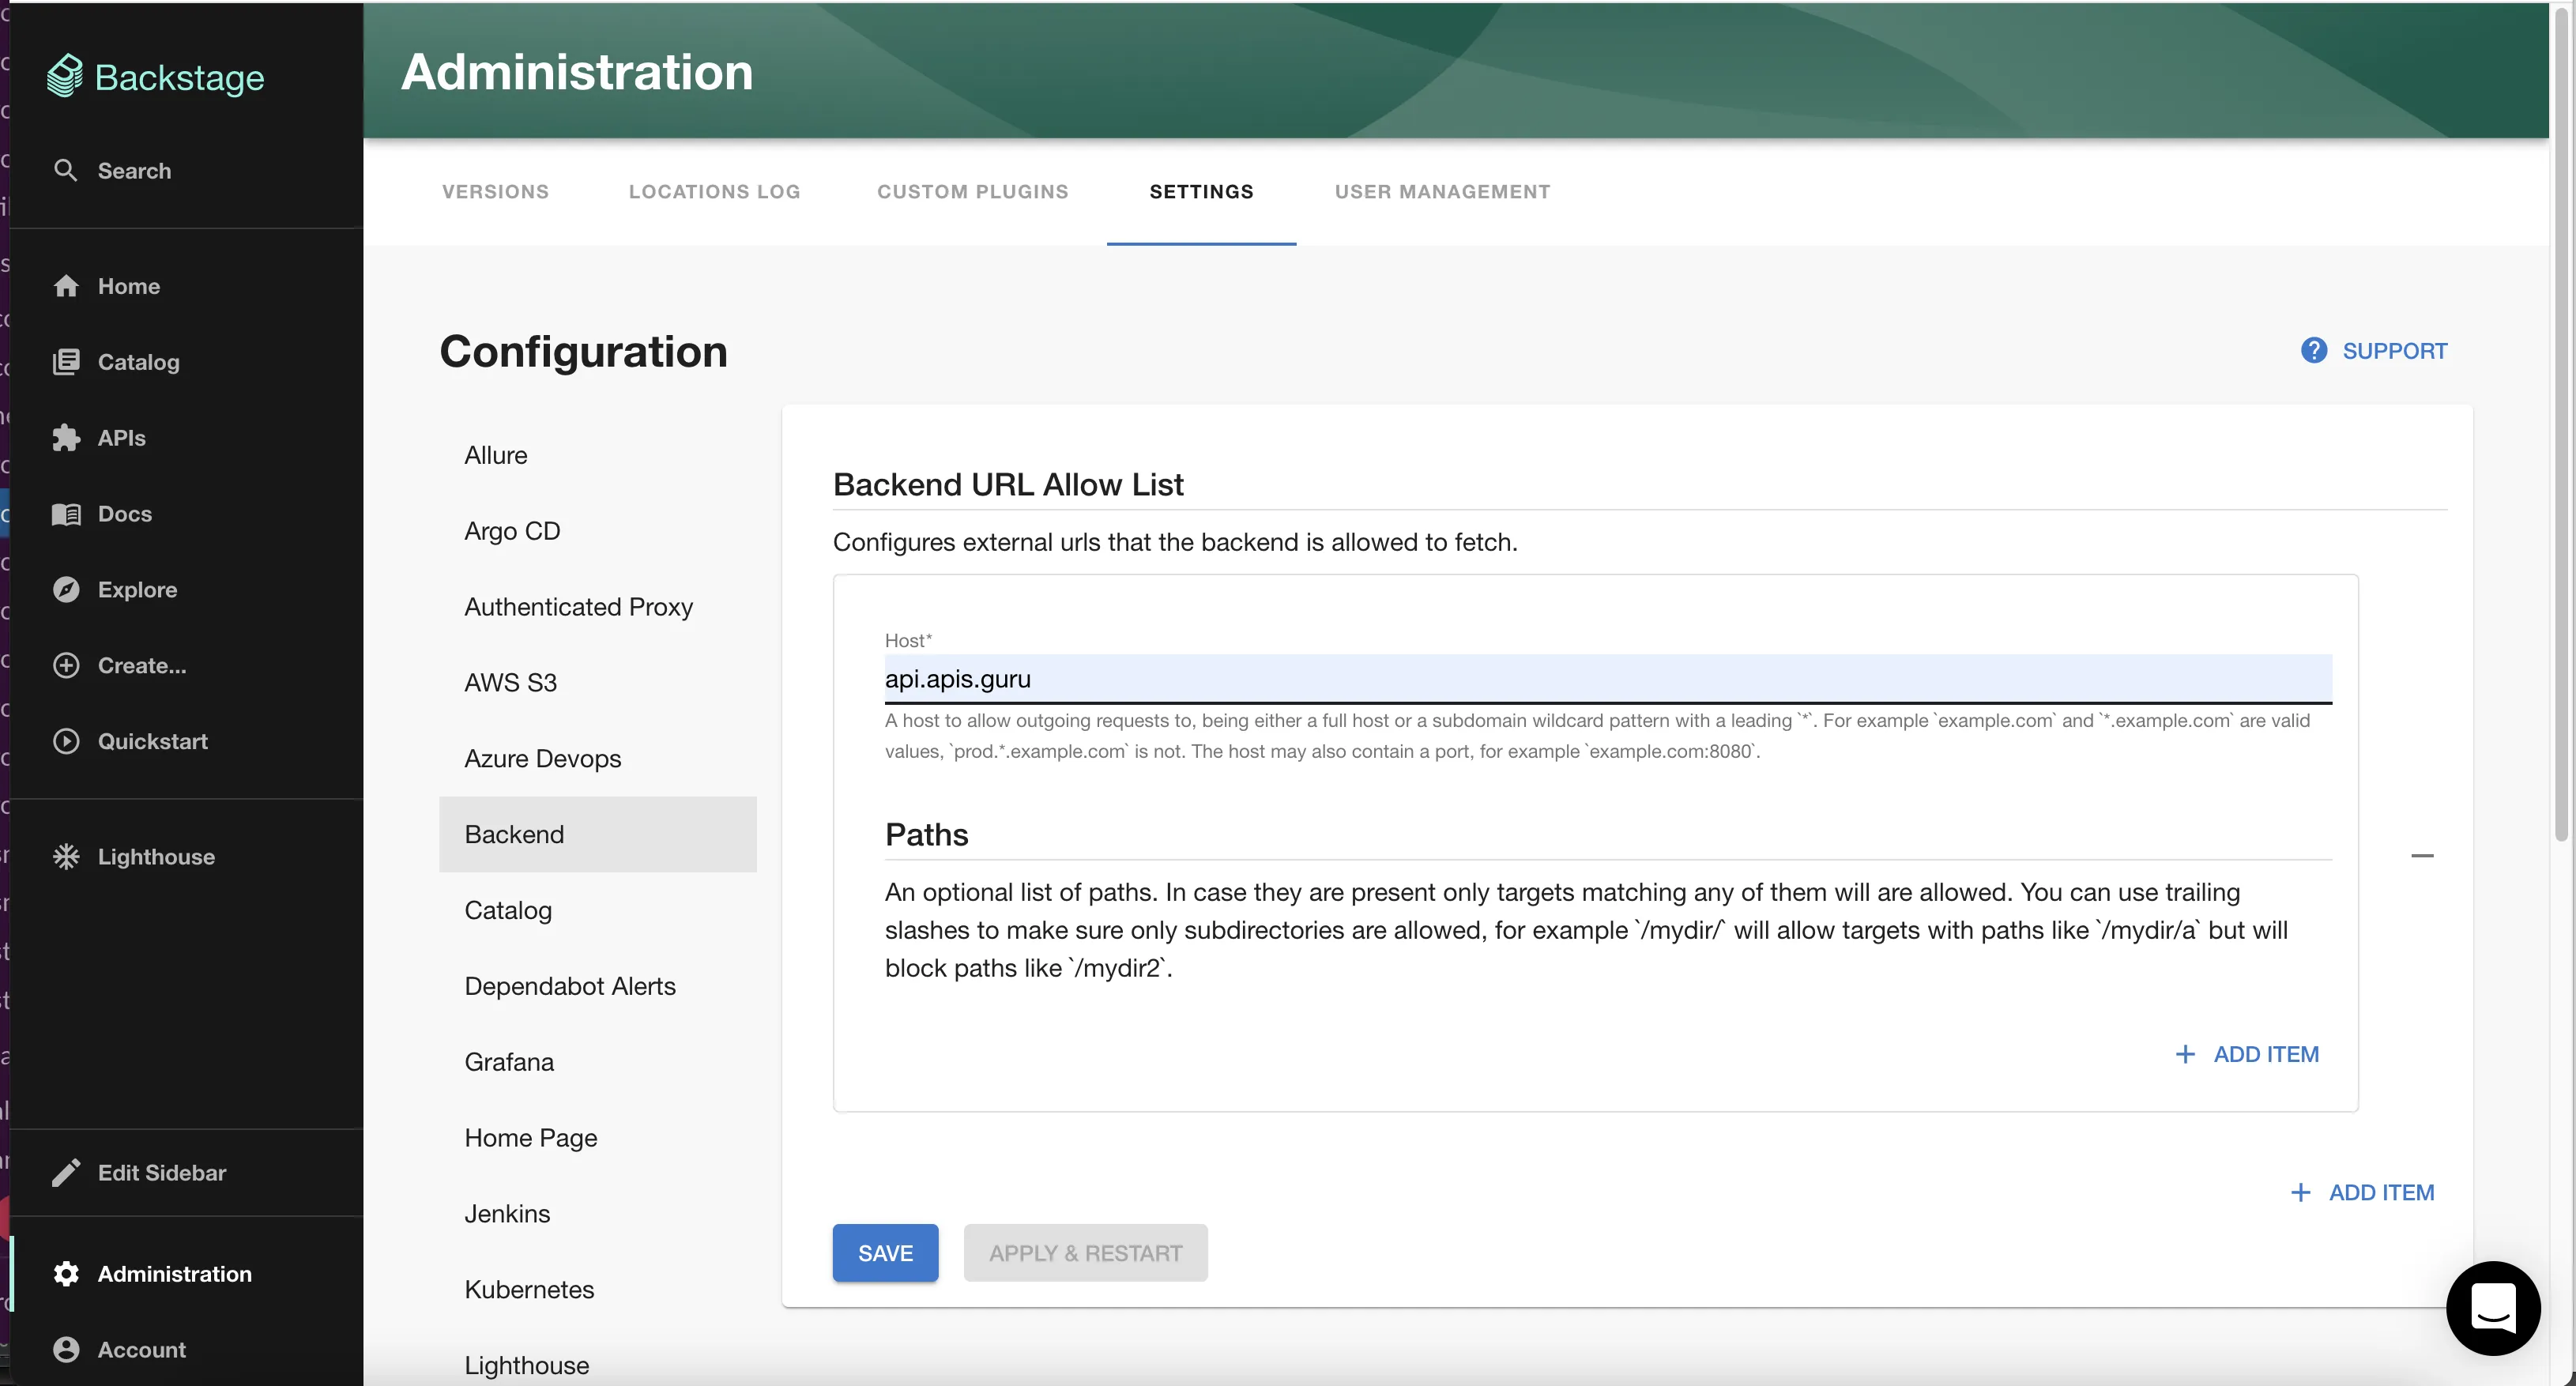Open Search via magnifier icon
The image size is (2576, 1386).
coord(65,171)
